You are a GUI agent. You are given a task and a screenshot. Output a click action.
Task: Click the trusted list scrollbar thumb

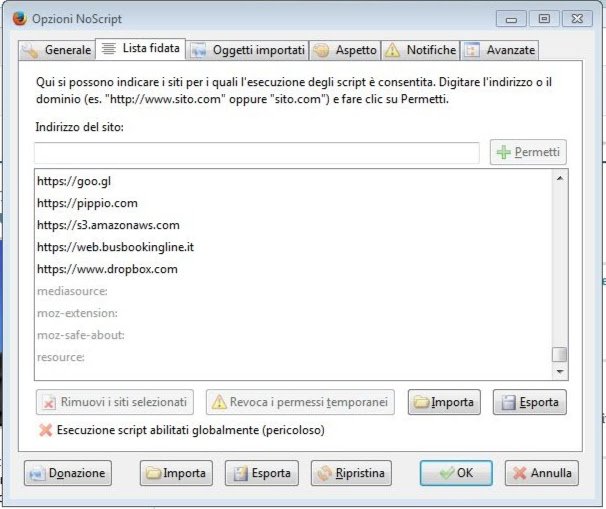coord(560,354)
